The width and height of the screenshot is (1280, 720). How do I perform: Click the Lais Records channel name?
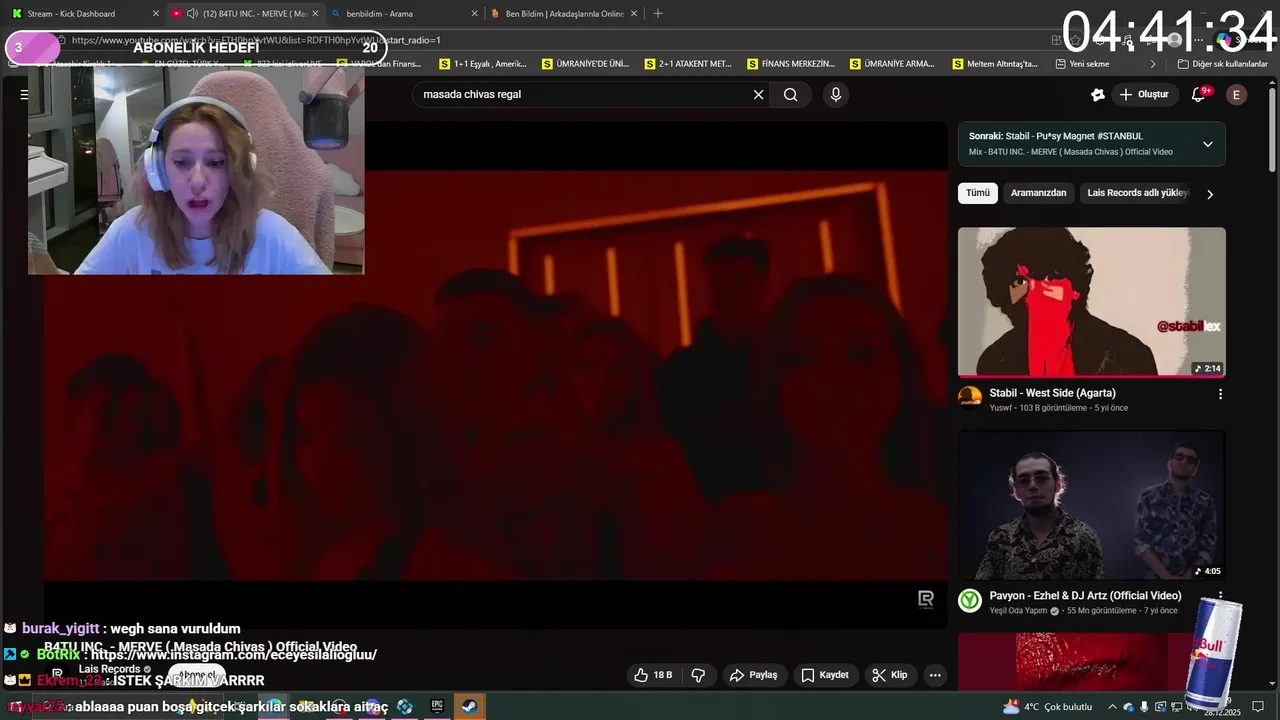pyautogui.click(x=109, y=669)
